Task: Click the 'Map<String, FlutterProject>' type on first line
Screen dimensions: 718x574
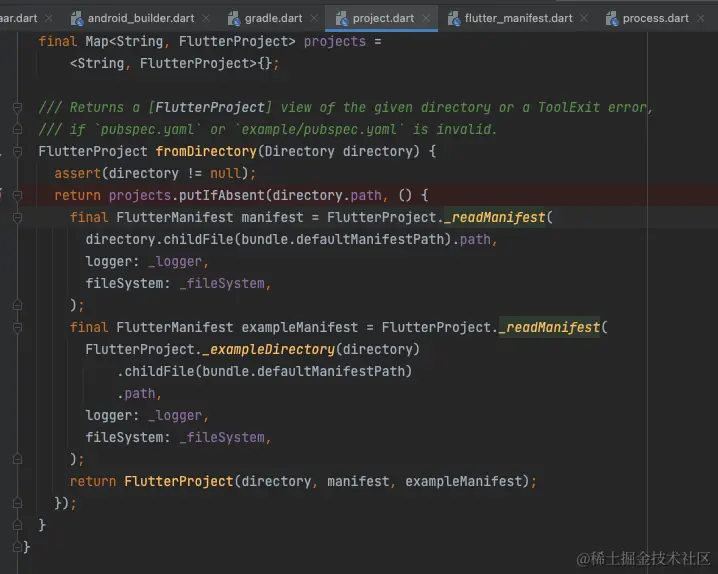Action: 190,42
